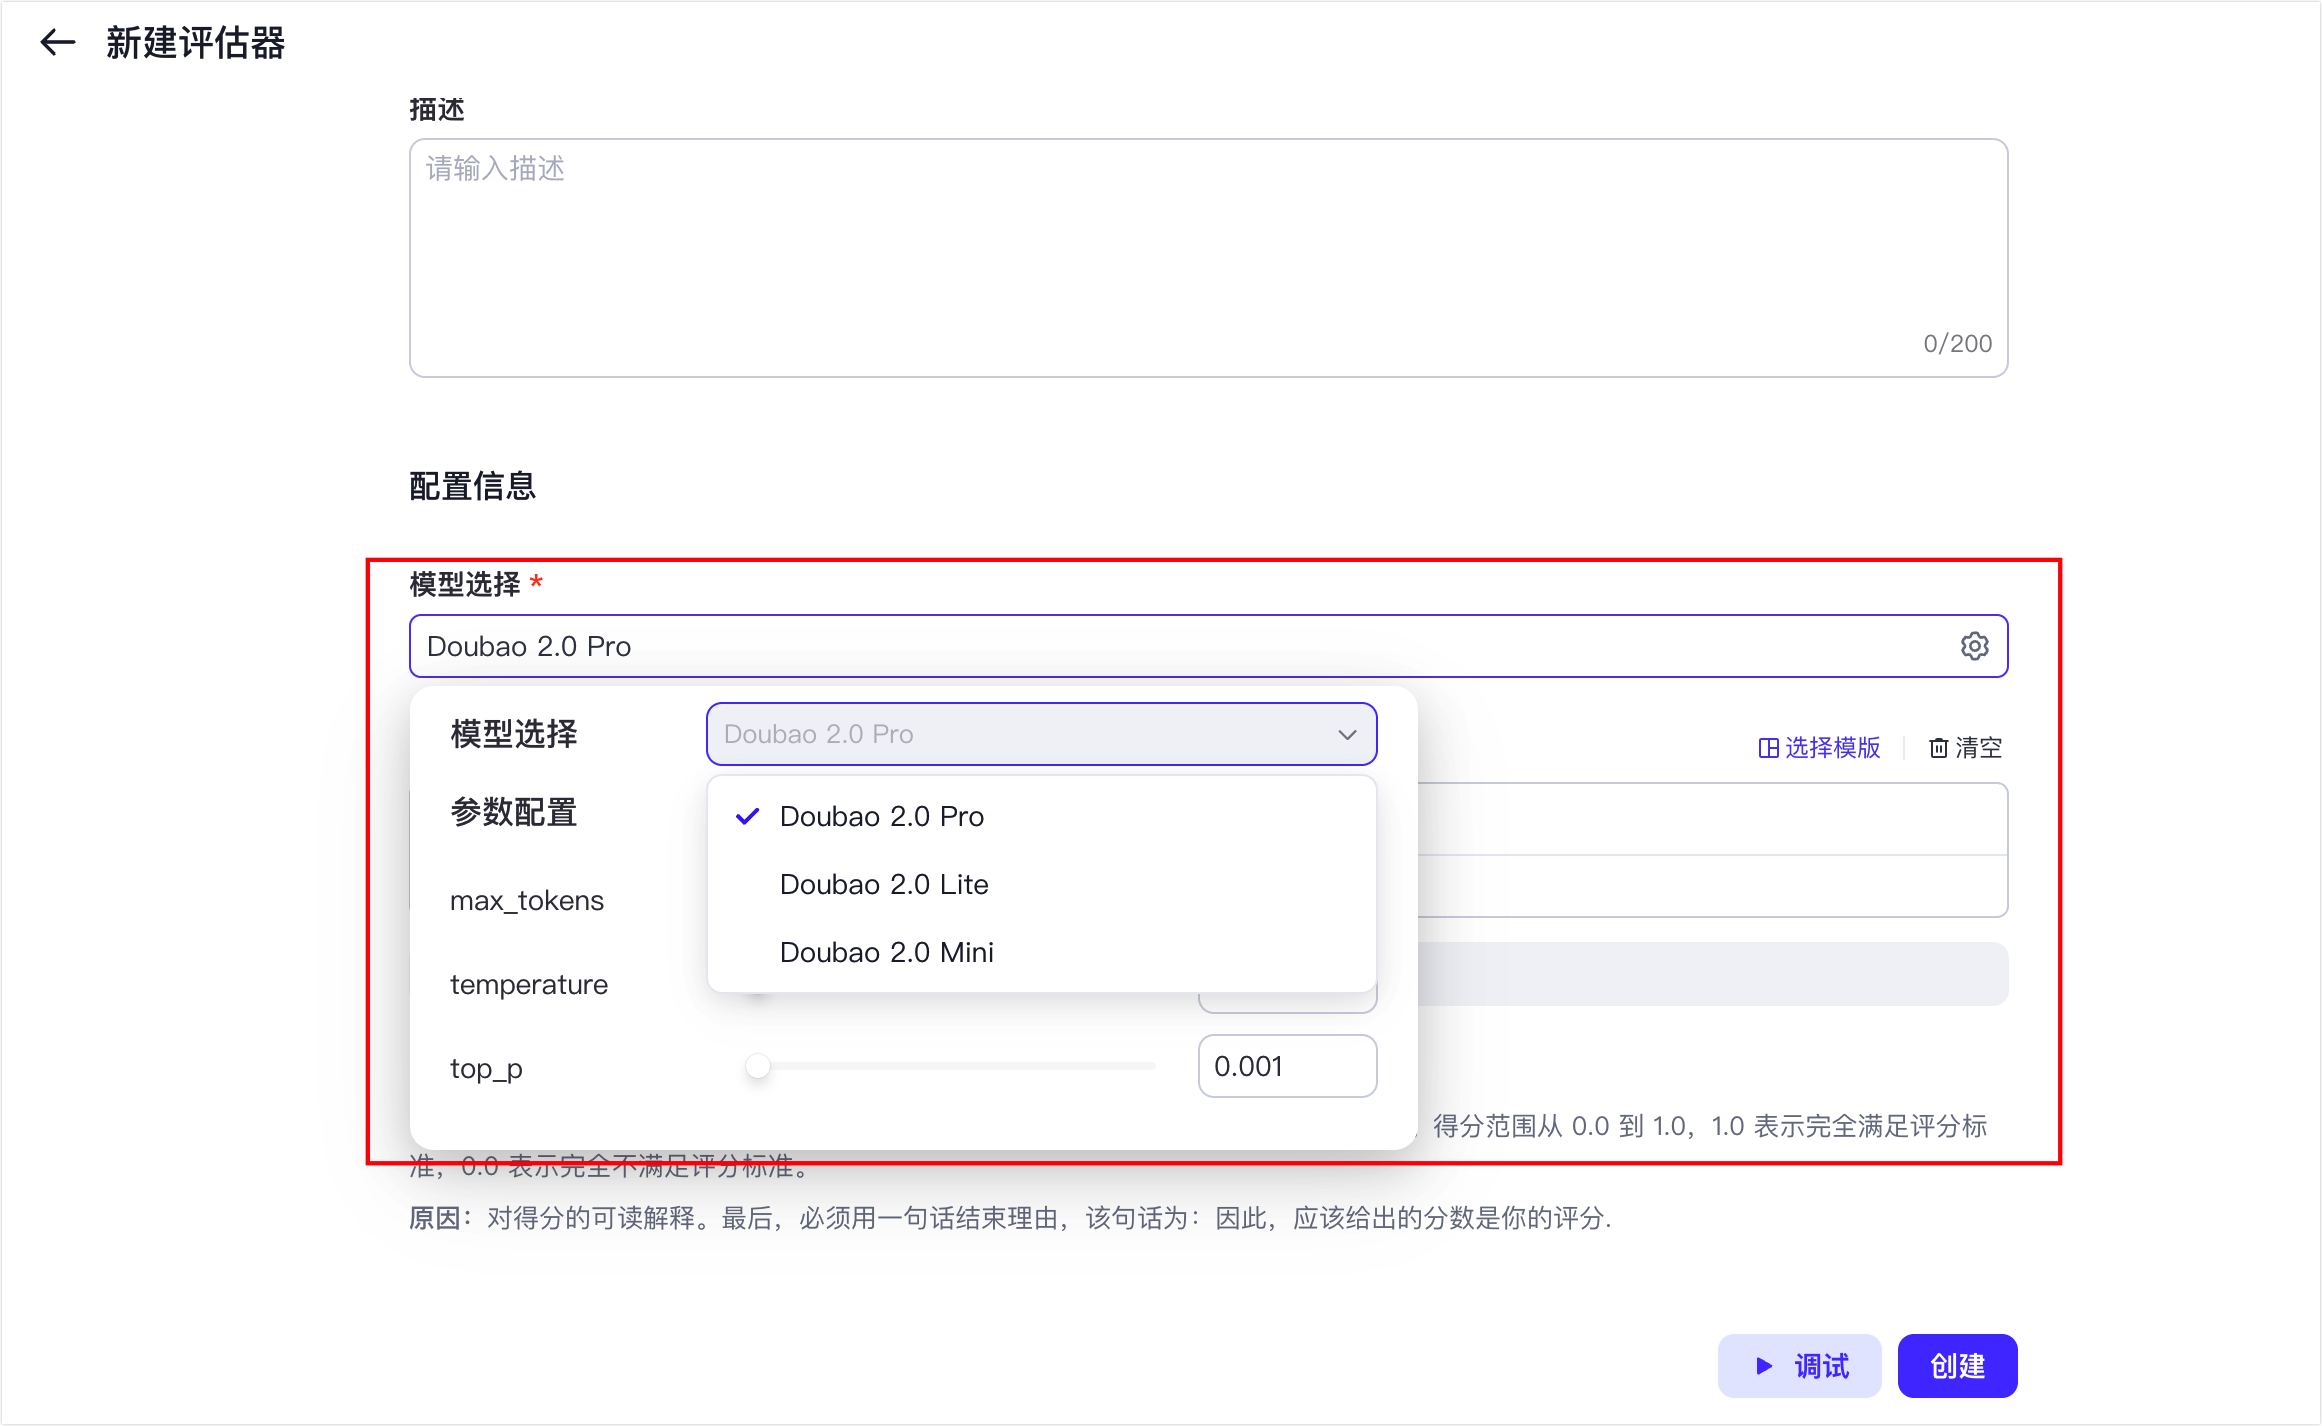Click the 选择模版 link
This screenshot has height=1426, width=2322.
1819,748
